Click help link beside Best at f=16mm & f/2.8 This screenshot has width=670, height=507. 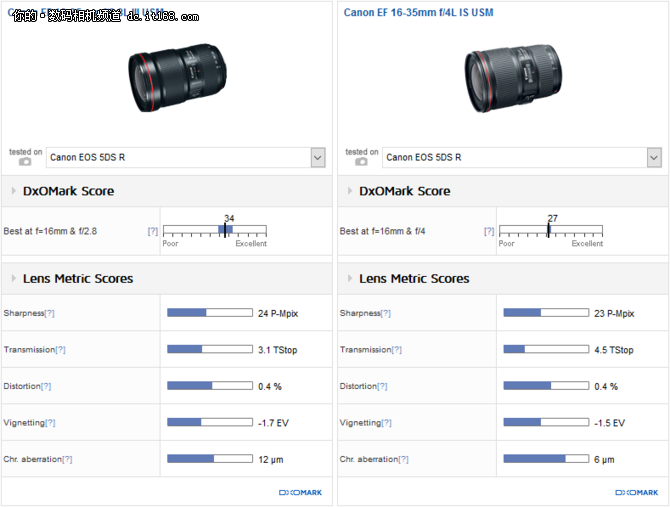[x=153, y=231]
